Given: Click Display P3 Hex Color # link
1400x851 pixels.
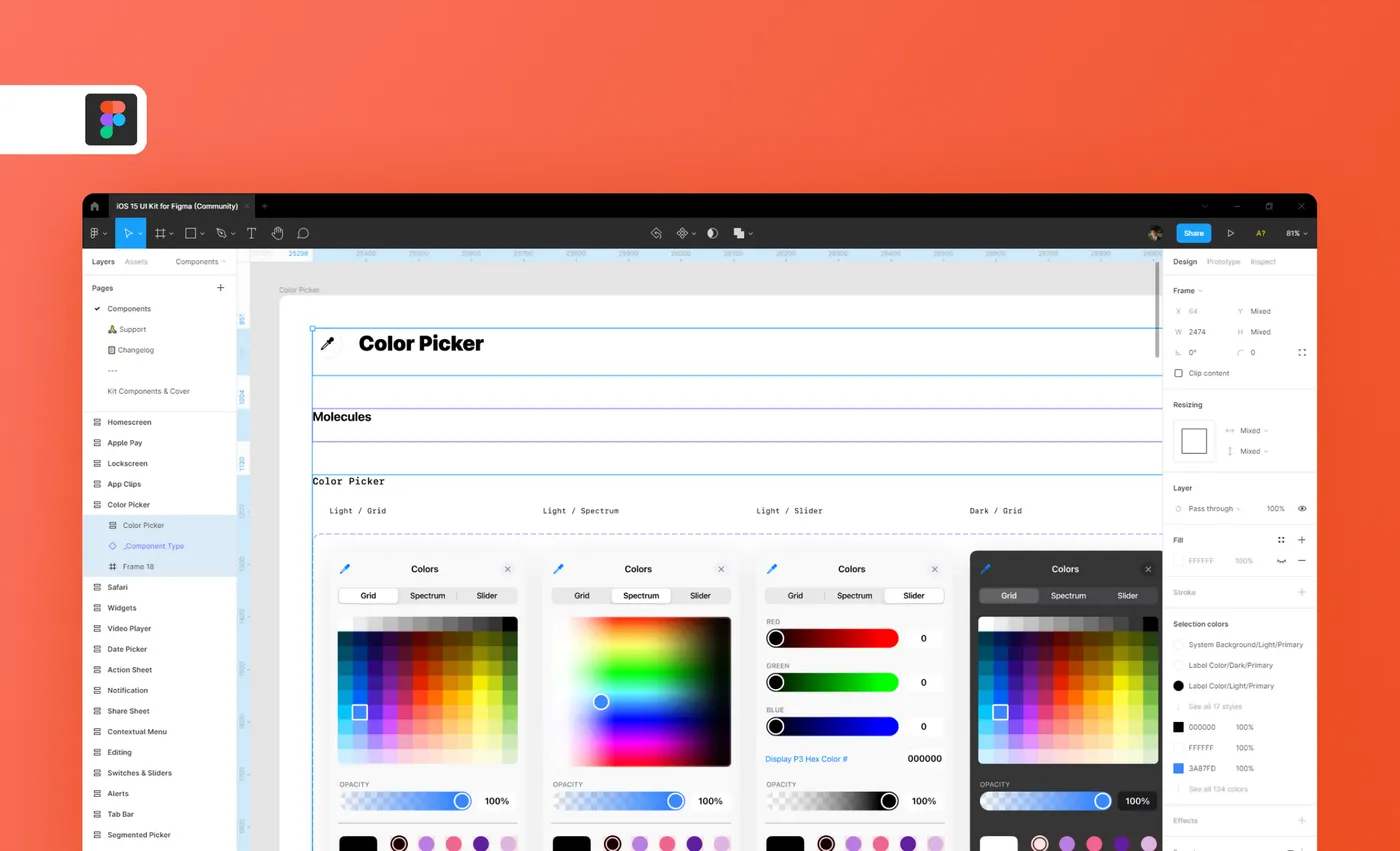Looking at the screenshot, I should (806, 759).
